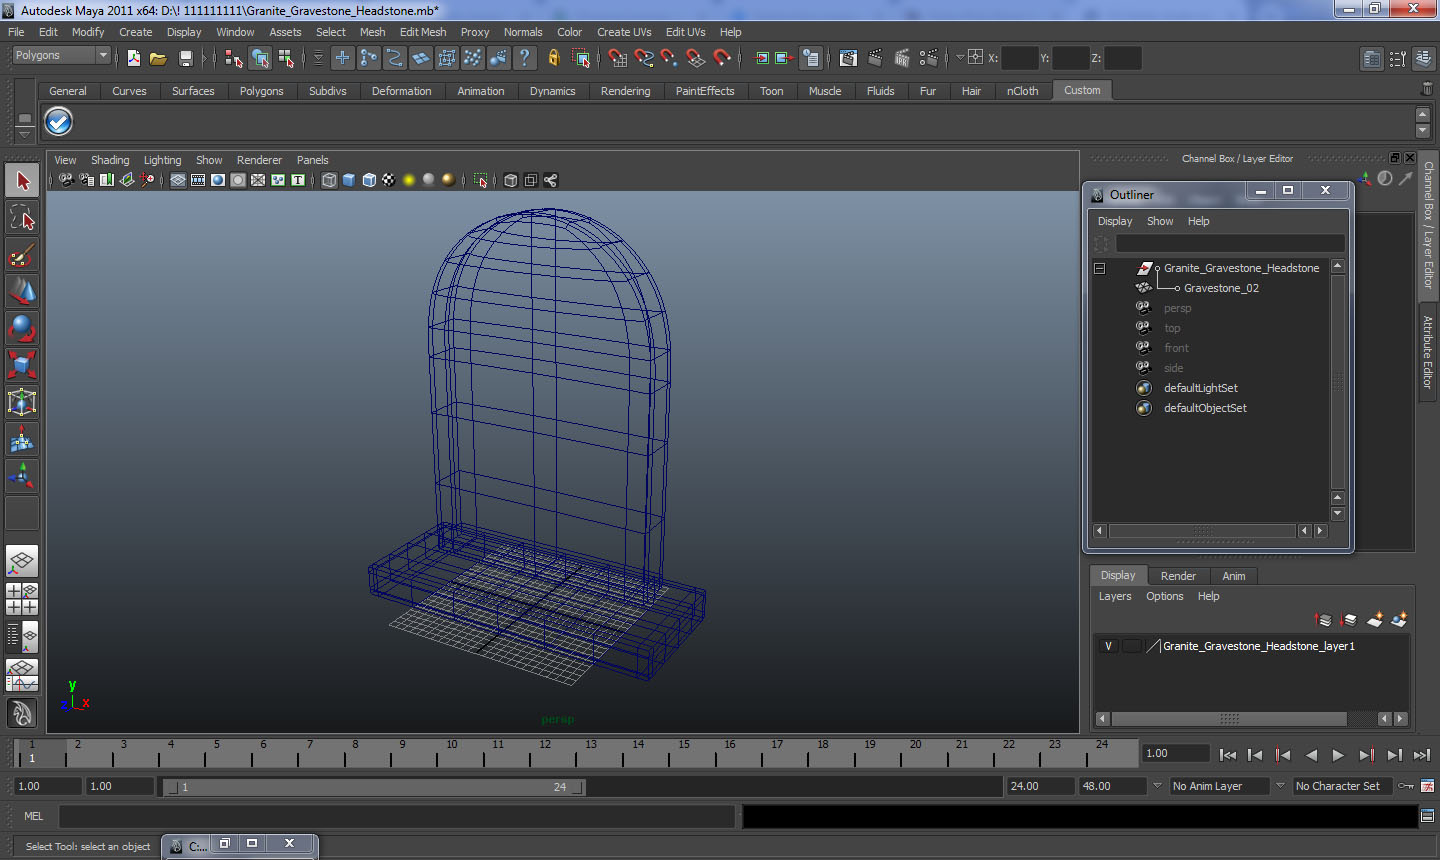Toggle Snap to curves magnet icon
Screen dimensions: 1440x860
click(644, 58)
